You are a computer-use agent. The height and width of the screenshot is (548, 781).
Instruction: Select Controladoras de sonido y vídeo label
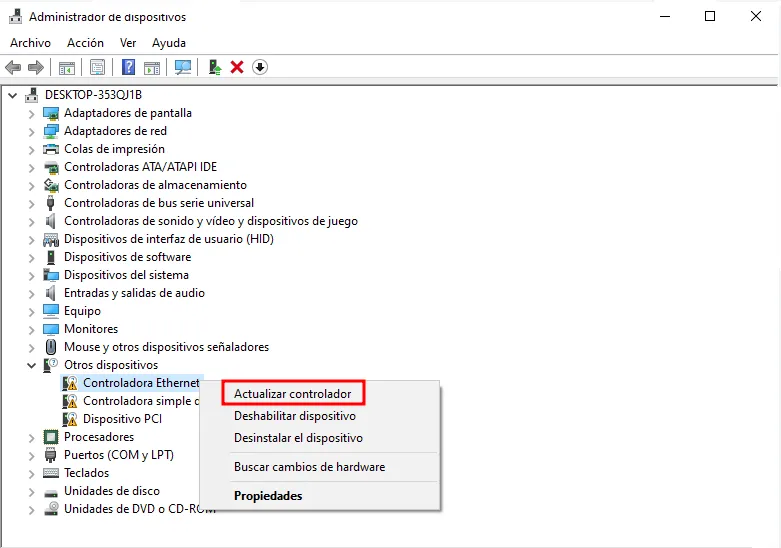coord(211,221)
